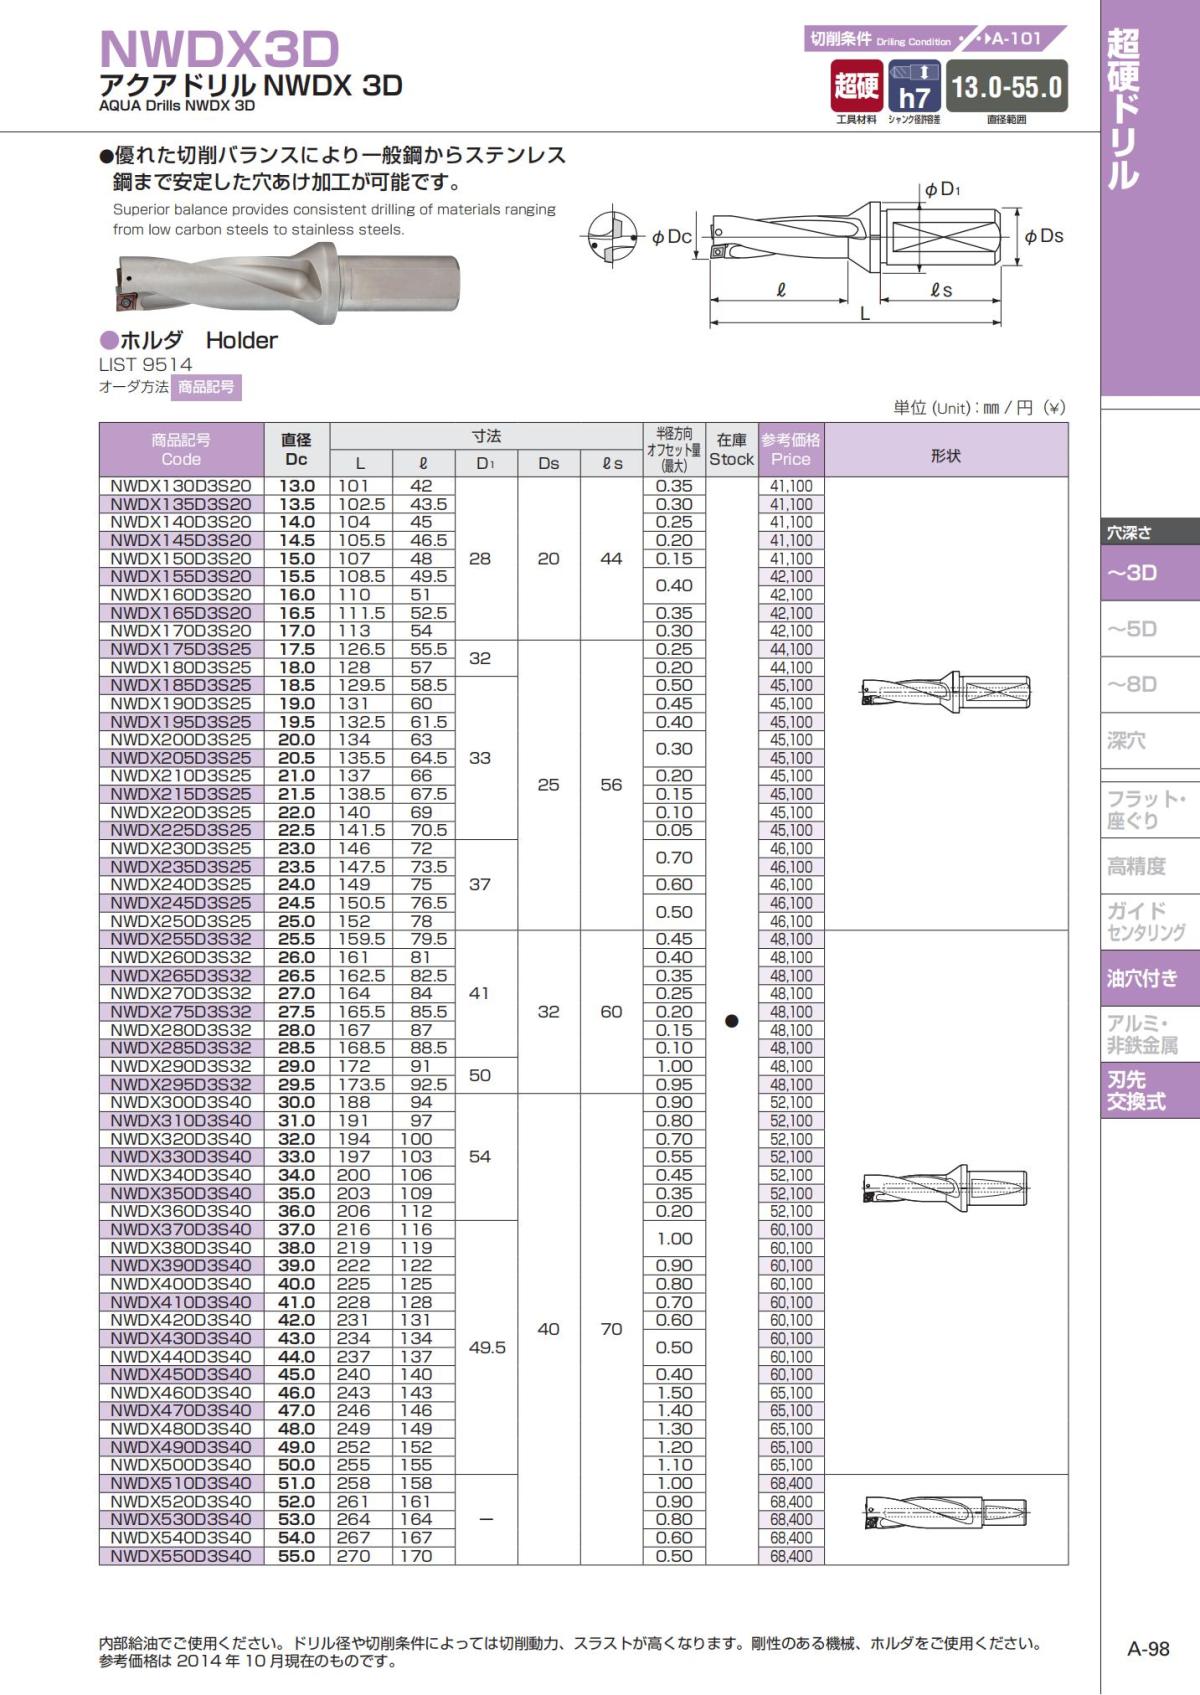Click the 単位 (Unit) mm/円 note
This screenshot has width=1200, height=1695.
tap(979, 407)
